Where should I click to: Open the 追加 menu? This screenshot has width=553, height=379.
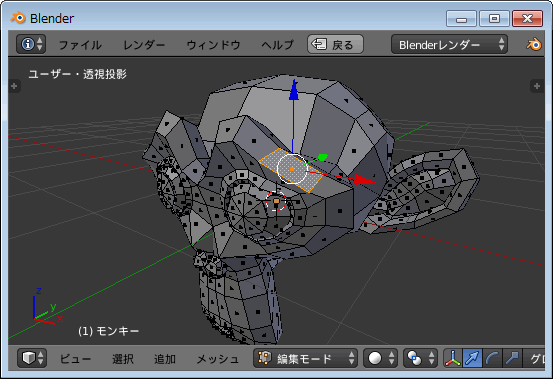(x=165, y=359)
